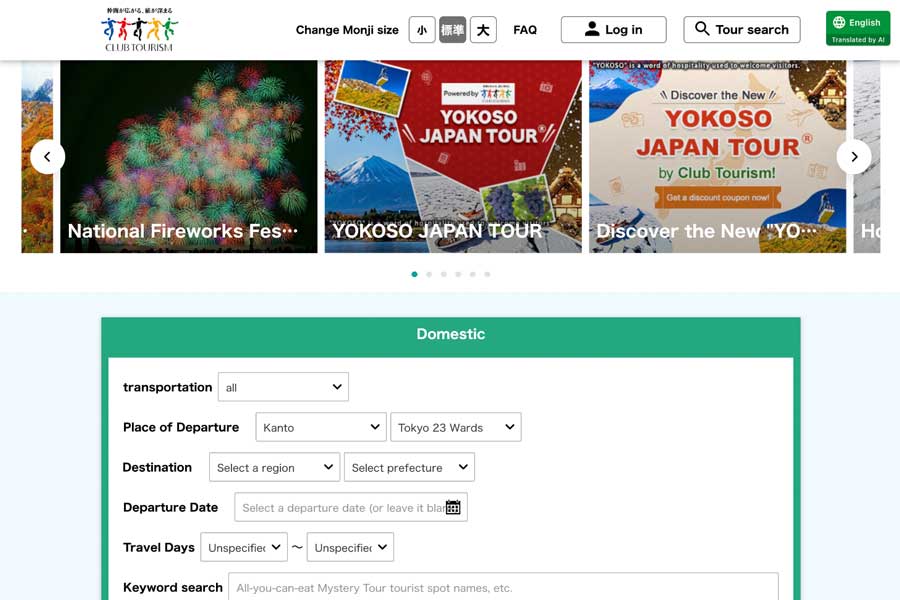Click the Departure Date field
Screen dimensions: 900x600
[x=351, y=508]
